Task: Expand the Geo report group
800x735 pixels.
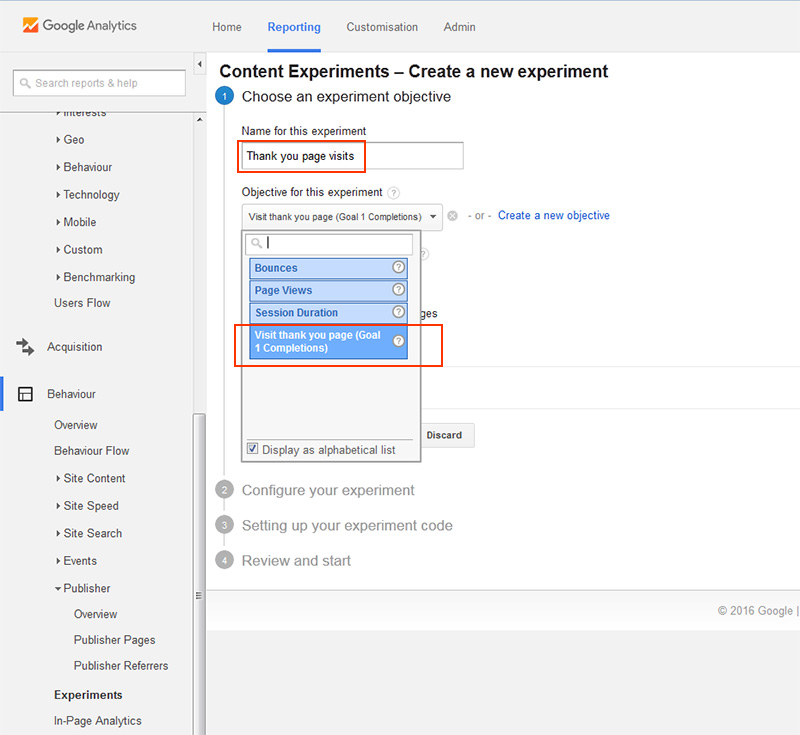Action: click(x=70, y=140)
